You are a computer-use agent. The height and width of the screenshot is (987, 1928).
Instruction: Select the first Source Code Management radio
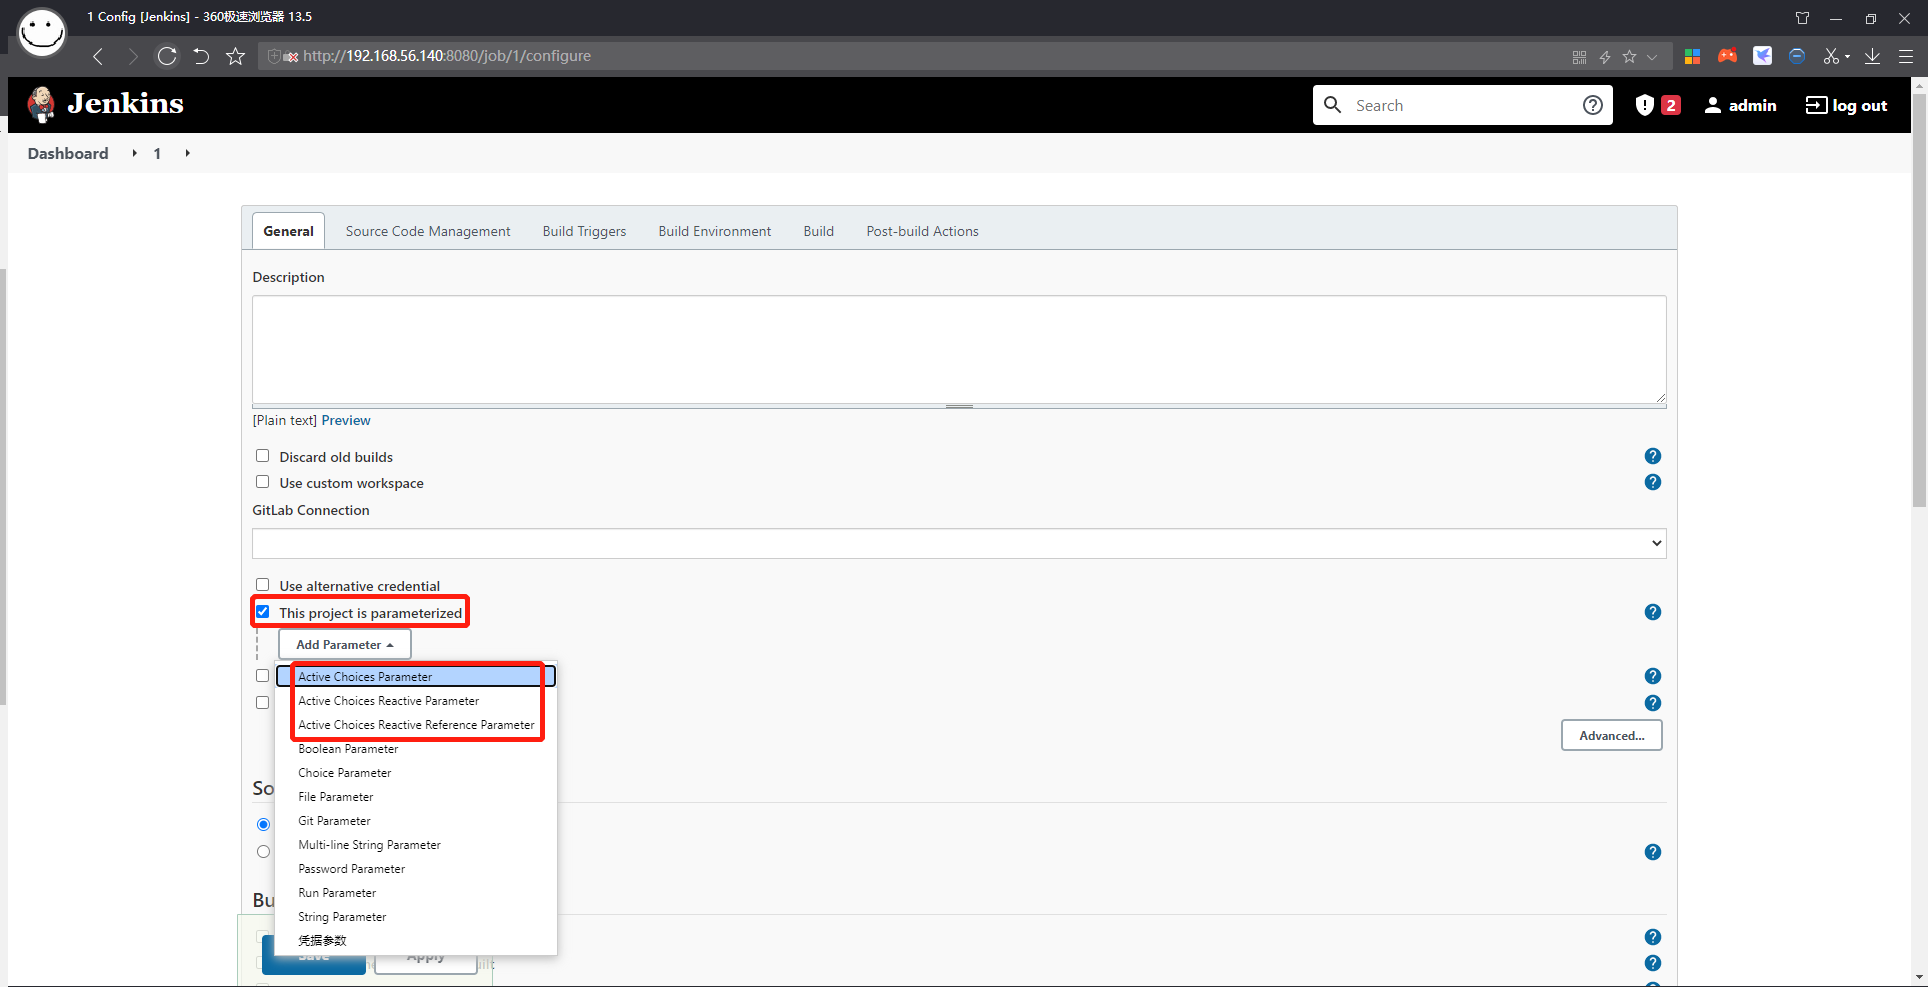pyautogui.click(x=263, y=825)
